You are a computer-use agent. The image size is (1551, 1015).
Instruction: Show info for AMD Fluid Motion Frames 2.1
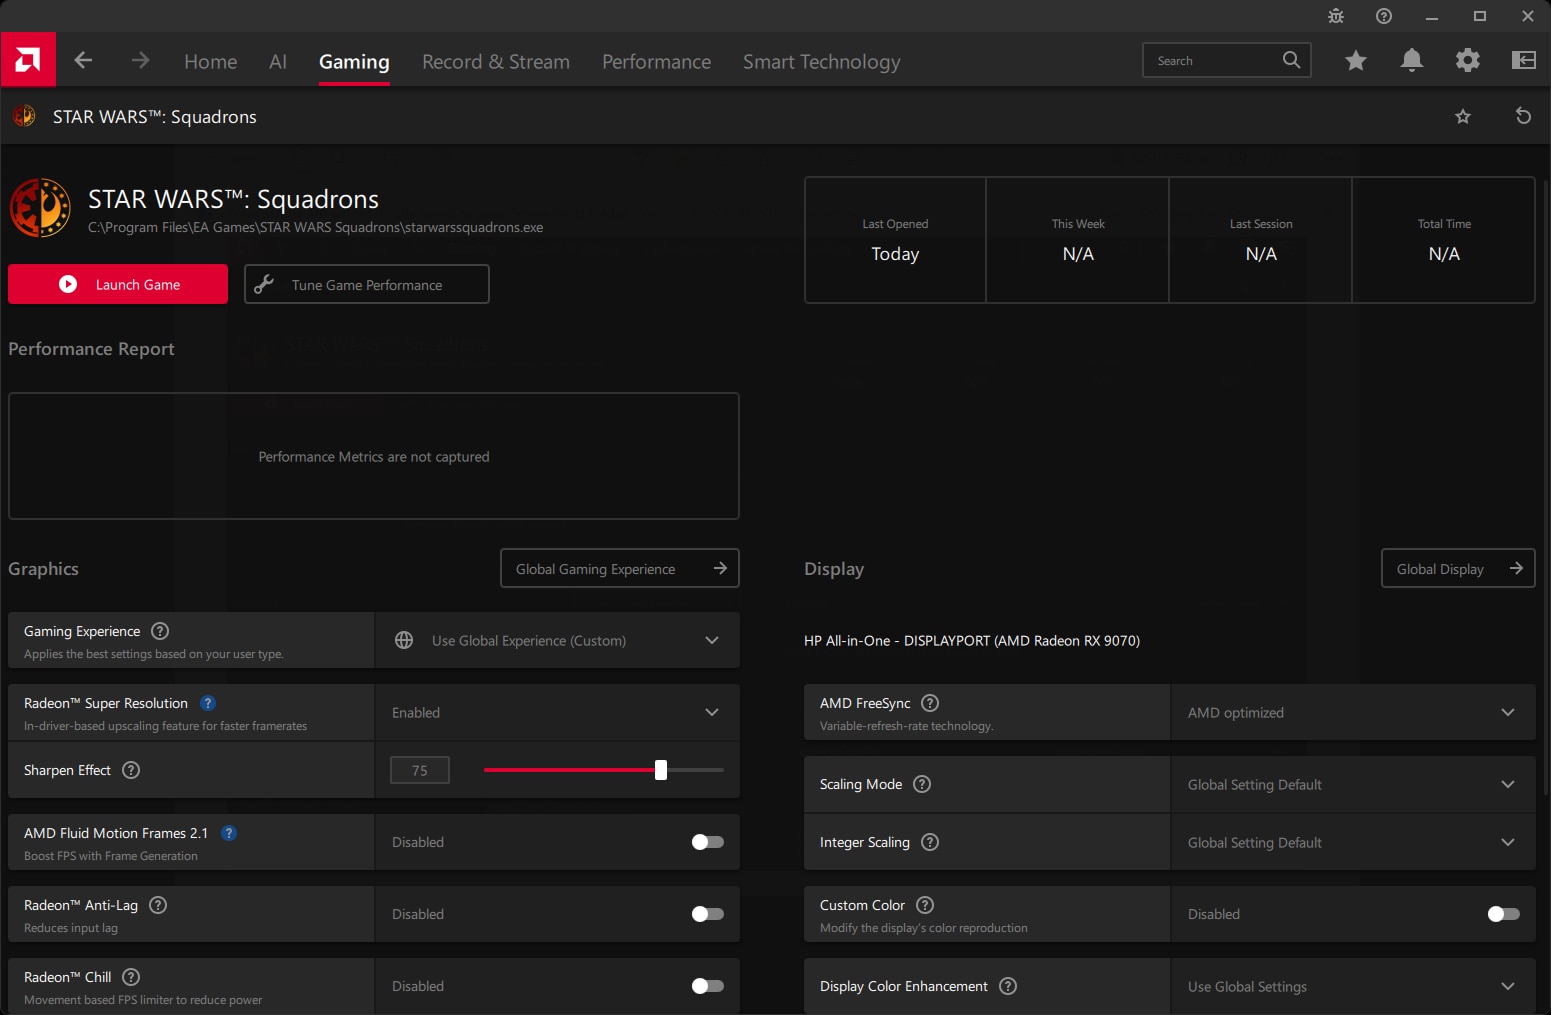pyautogui.click(x=229, y=833)
